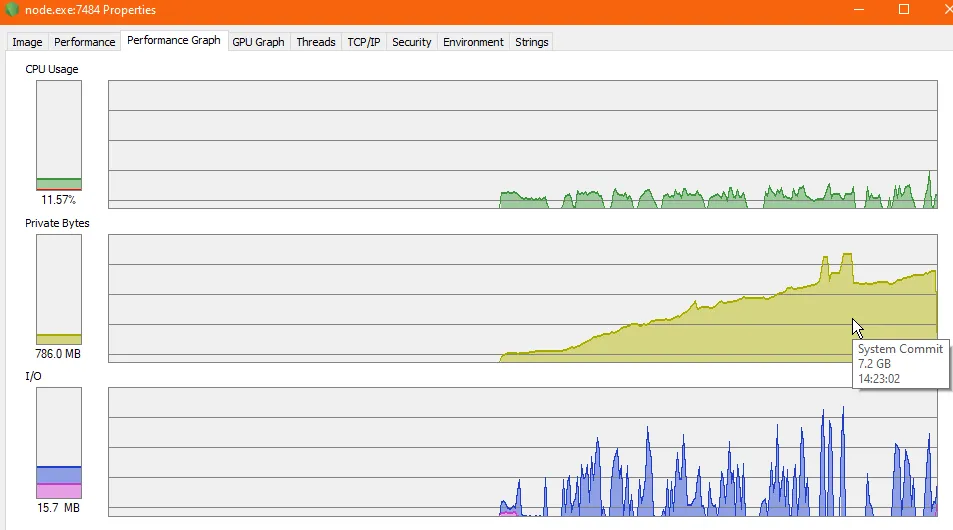Click the Private Bytes history graph
This screenshot has height=530, width=953.
(523, 298)
